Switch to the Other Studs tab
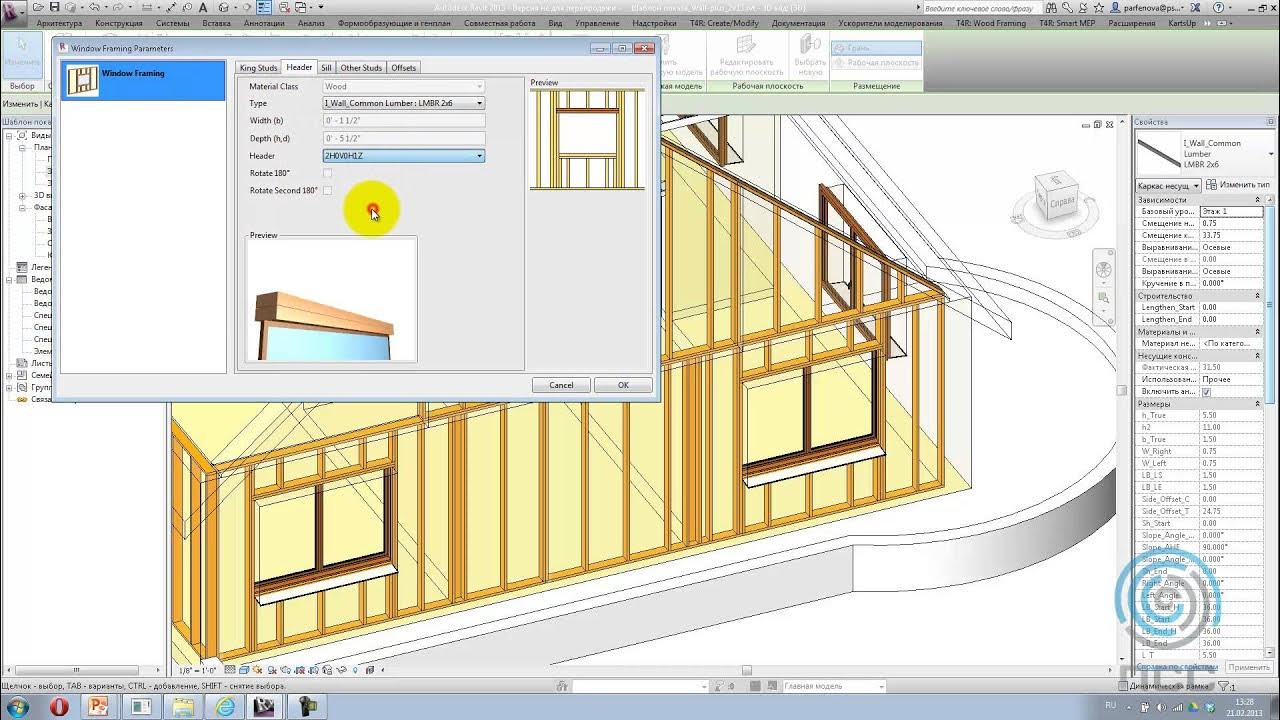This screenshot has height=720, width=1280. click(x=361, y=68)
